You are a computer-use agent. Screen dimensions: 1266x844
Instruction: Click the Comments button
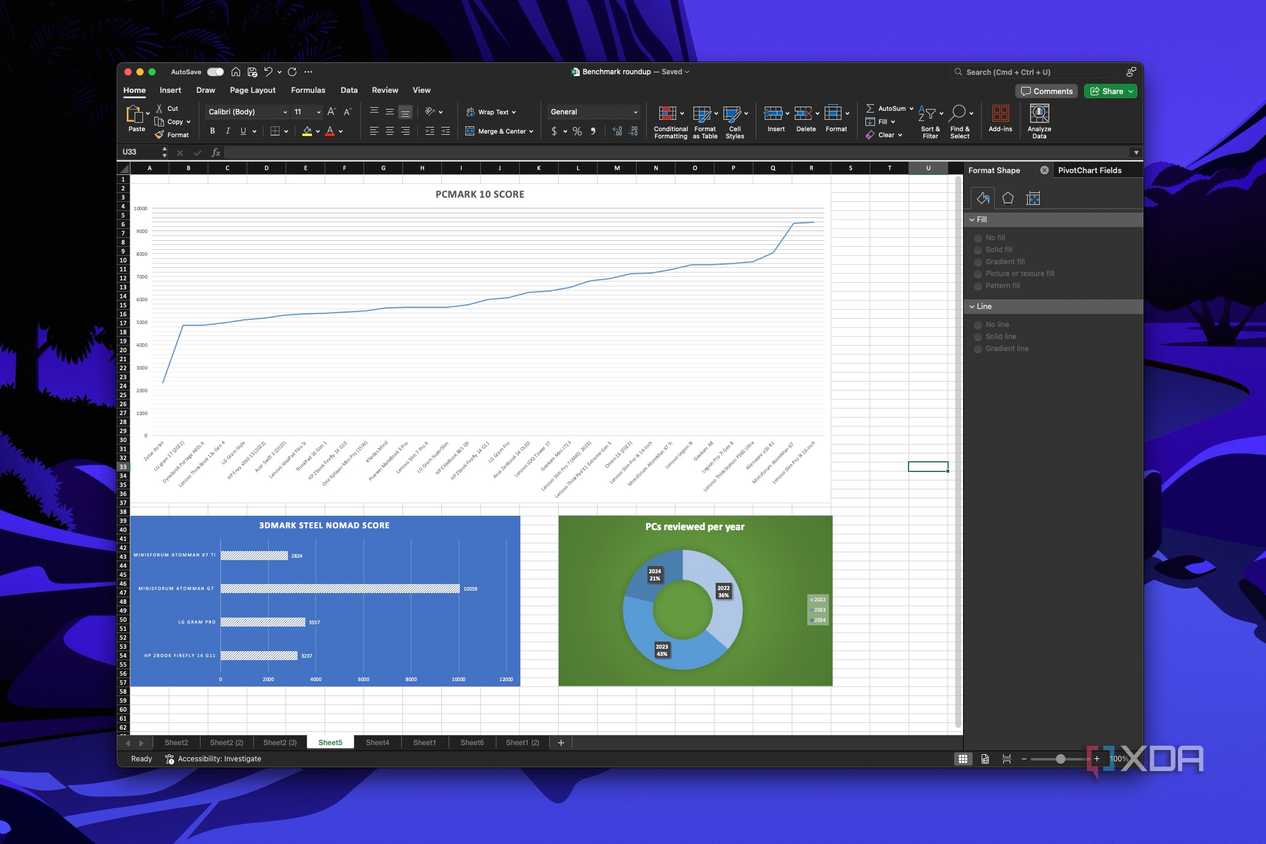(x=1046, y=91)
